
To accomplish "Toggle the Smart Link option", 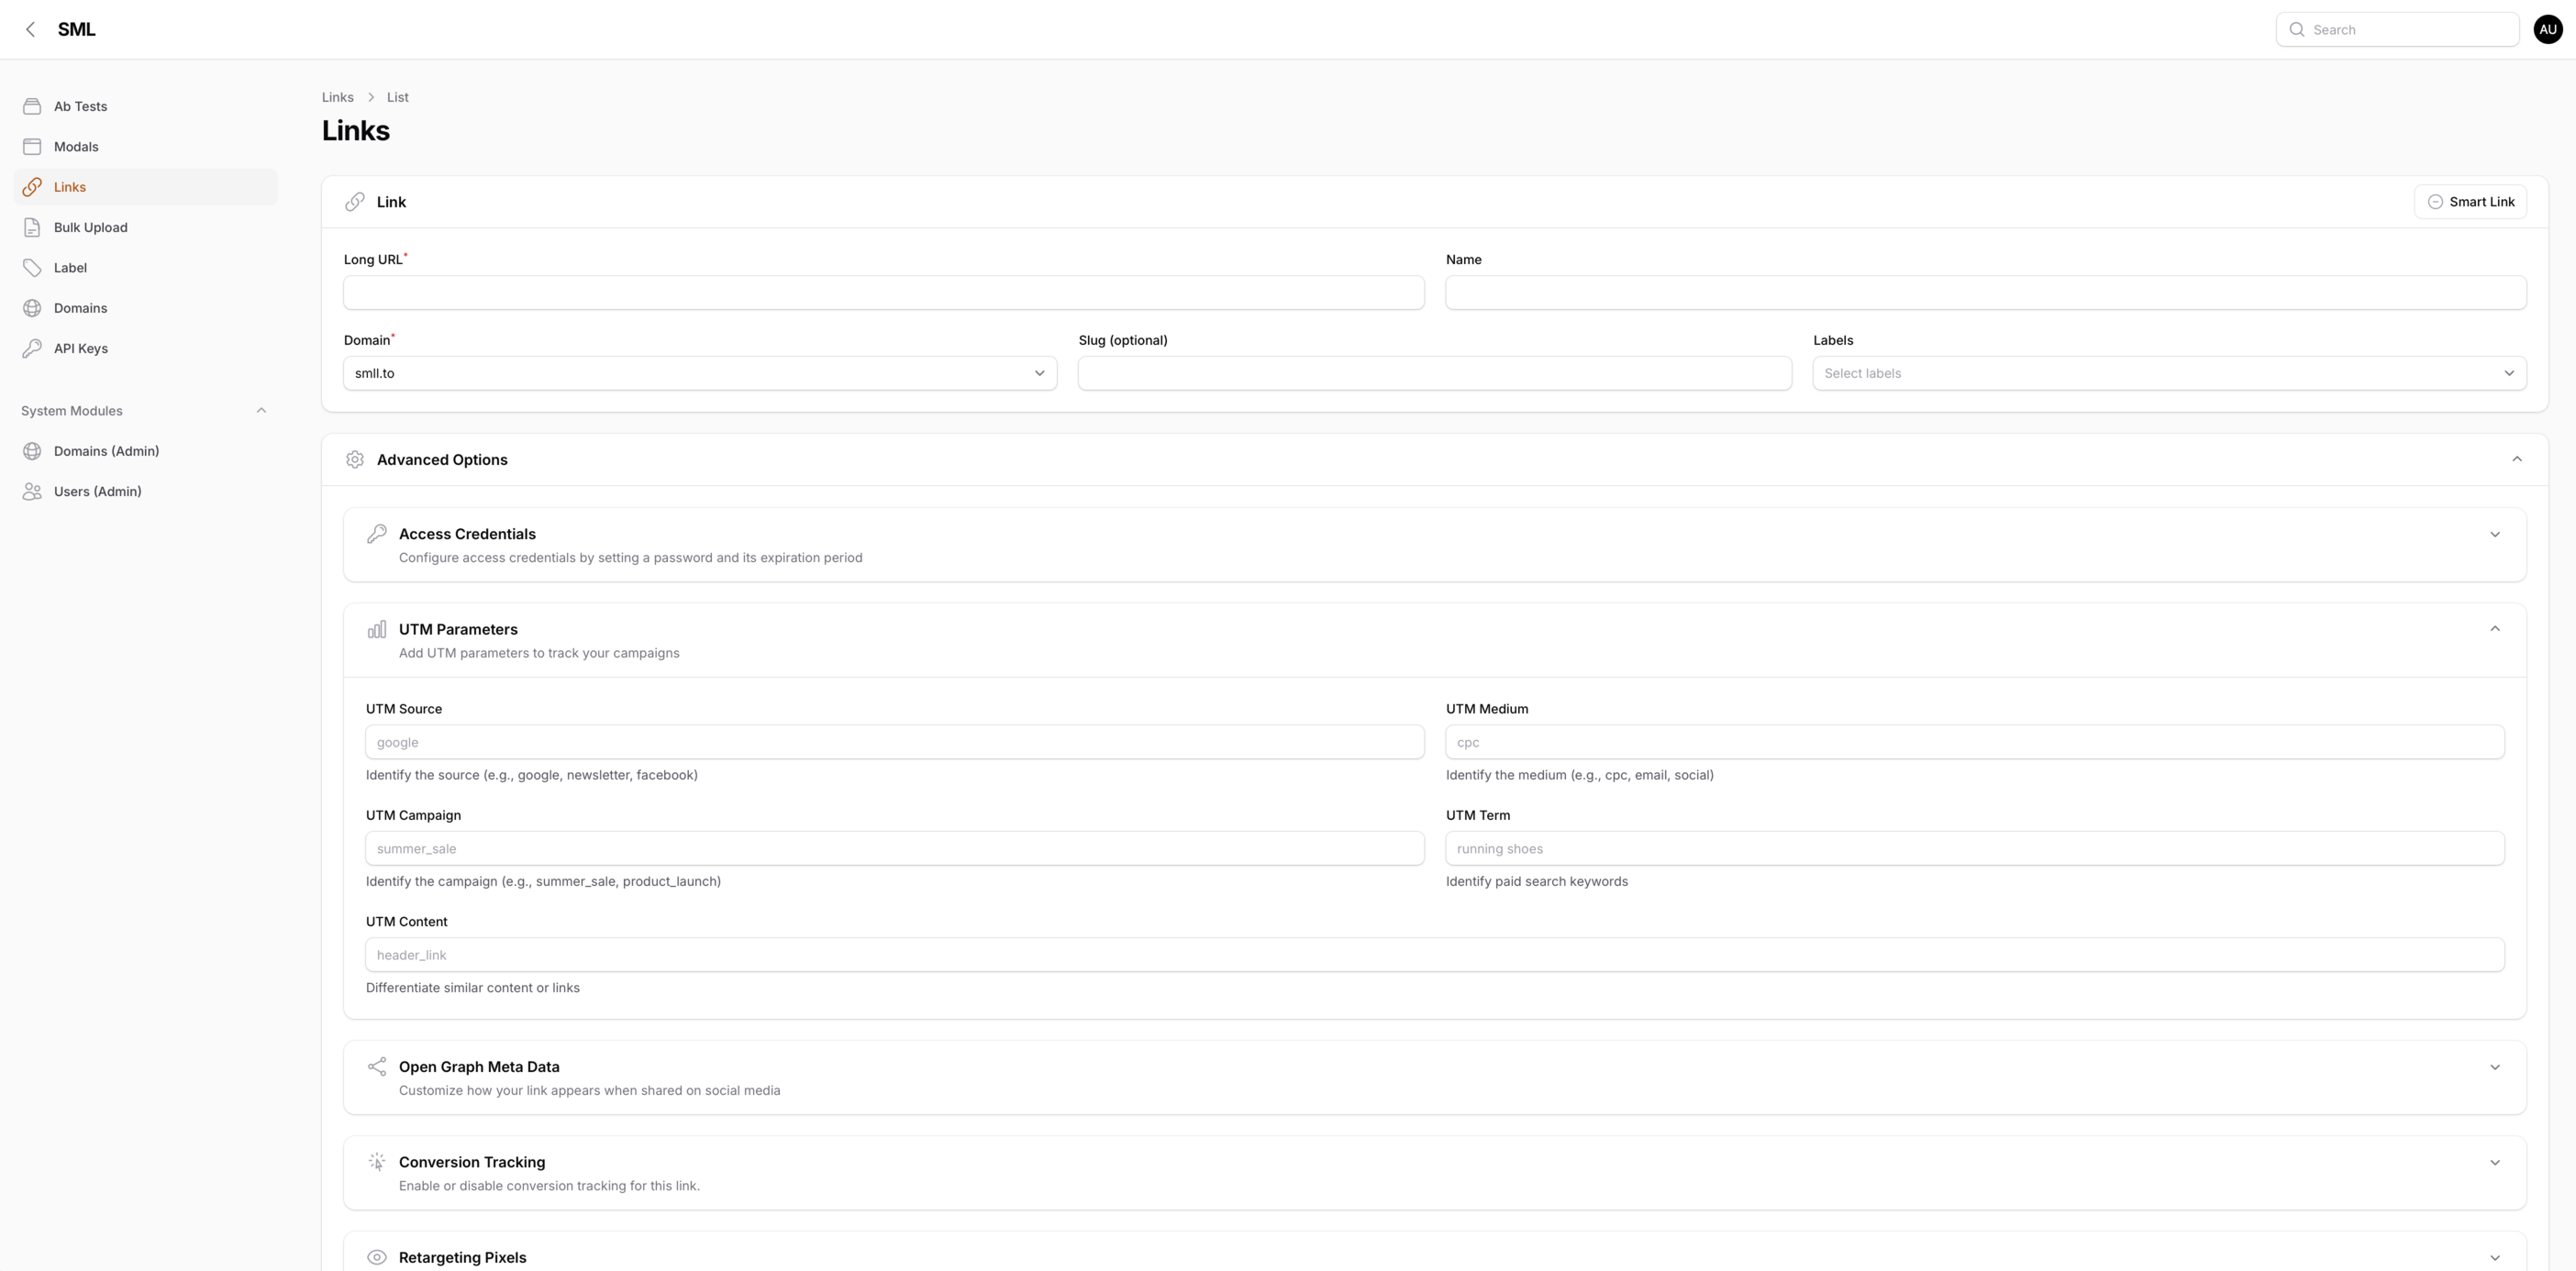I will coord(2470,201).
